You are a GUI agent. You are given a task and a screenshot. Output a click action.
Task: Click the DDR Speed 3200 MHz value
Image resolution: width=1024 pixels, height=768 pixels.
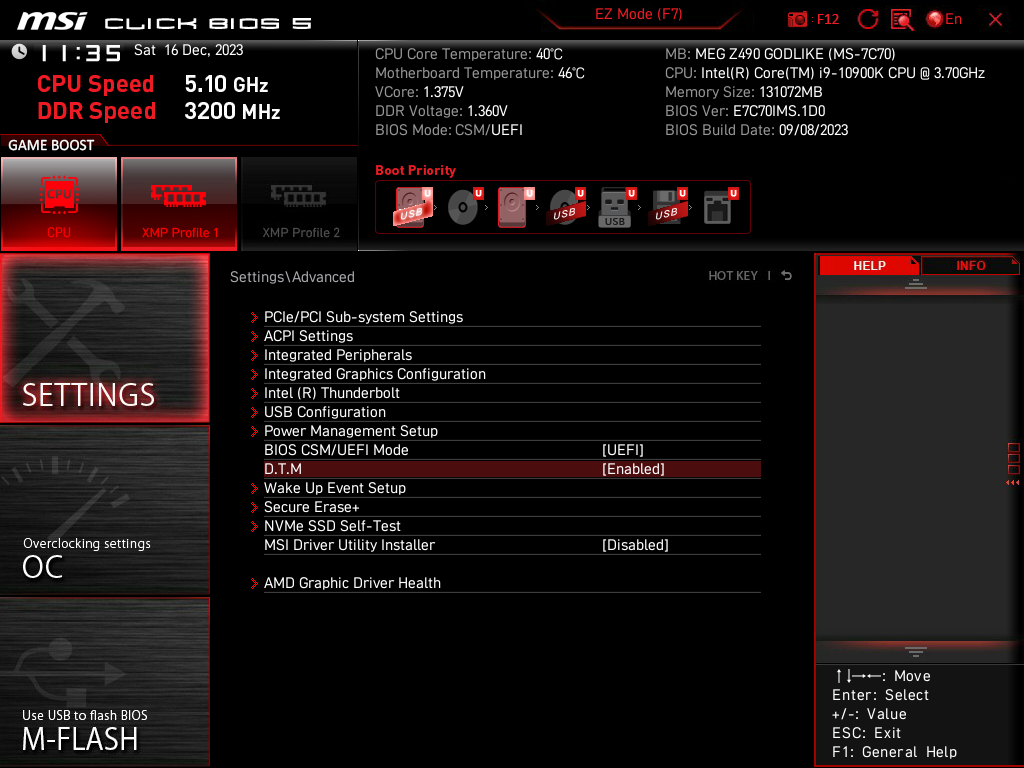[232, 111]
